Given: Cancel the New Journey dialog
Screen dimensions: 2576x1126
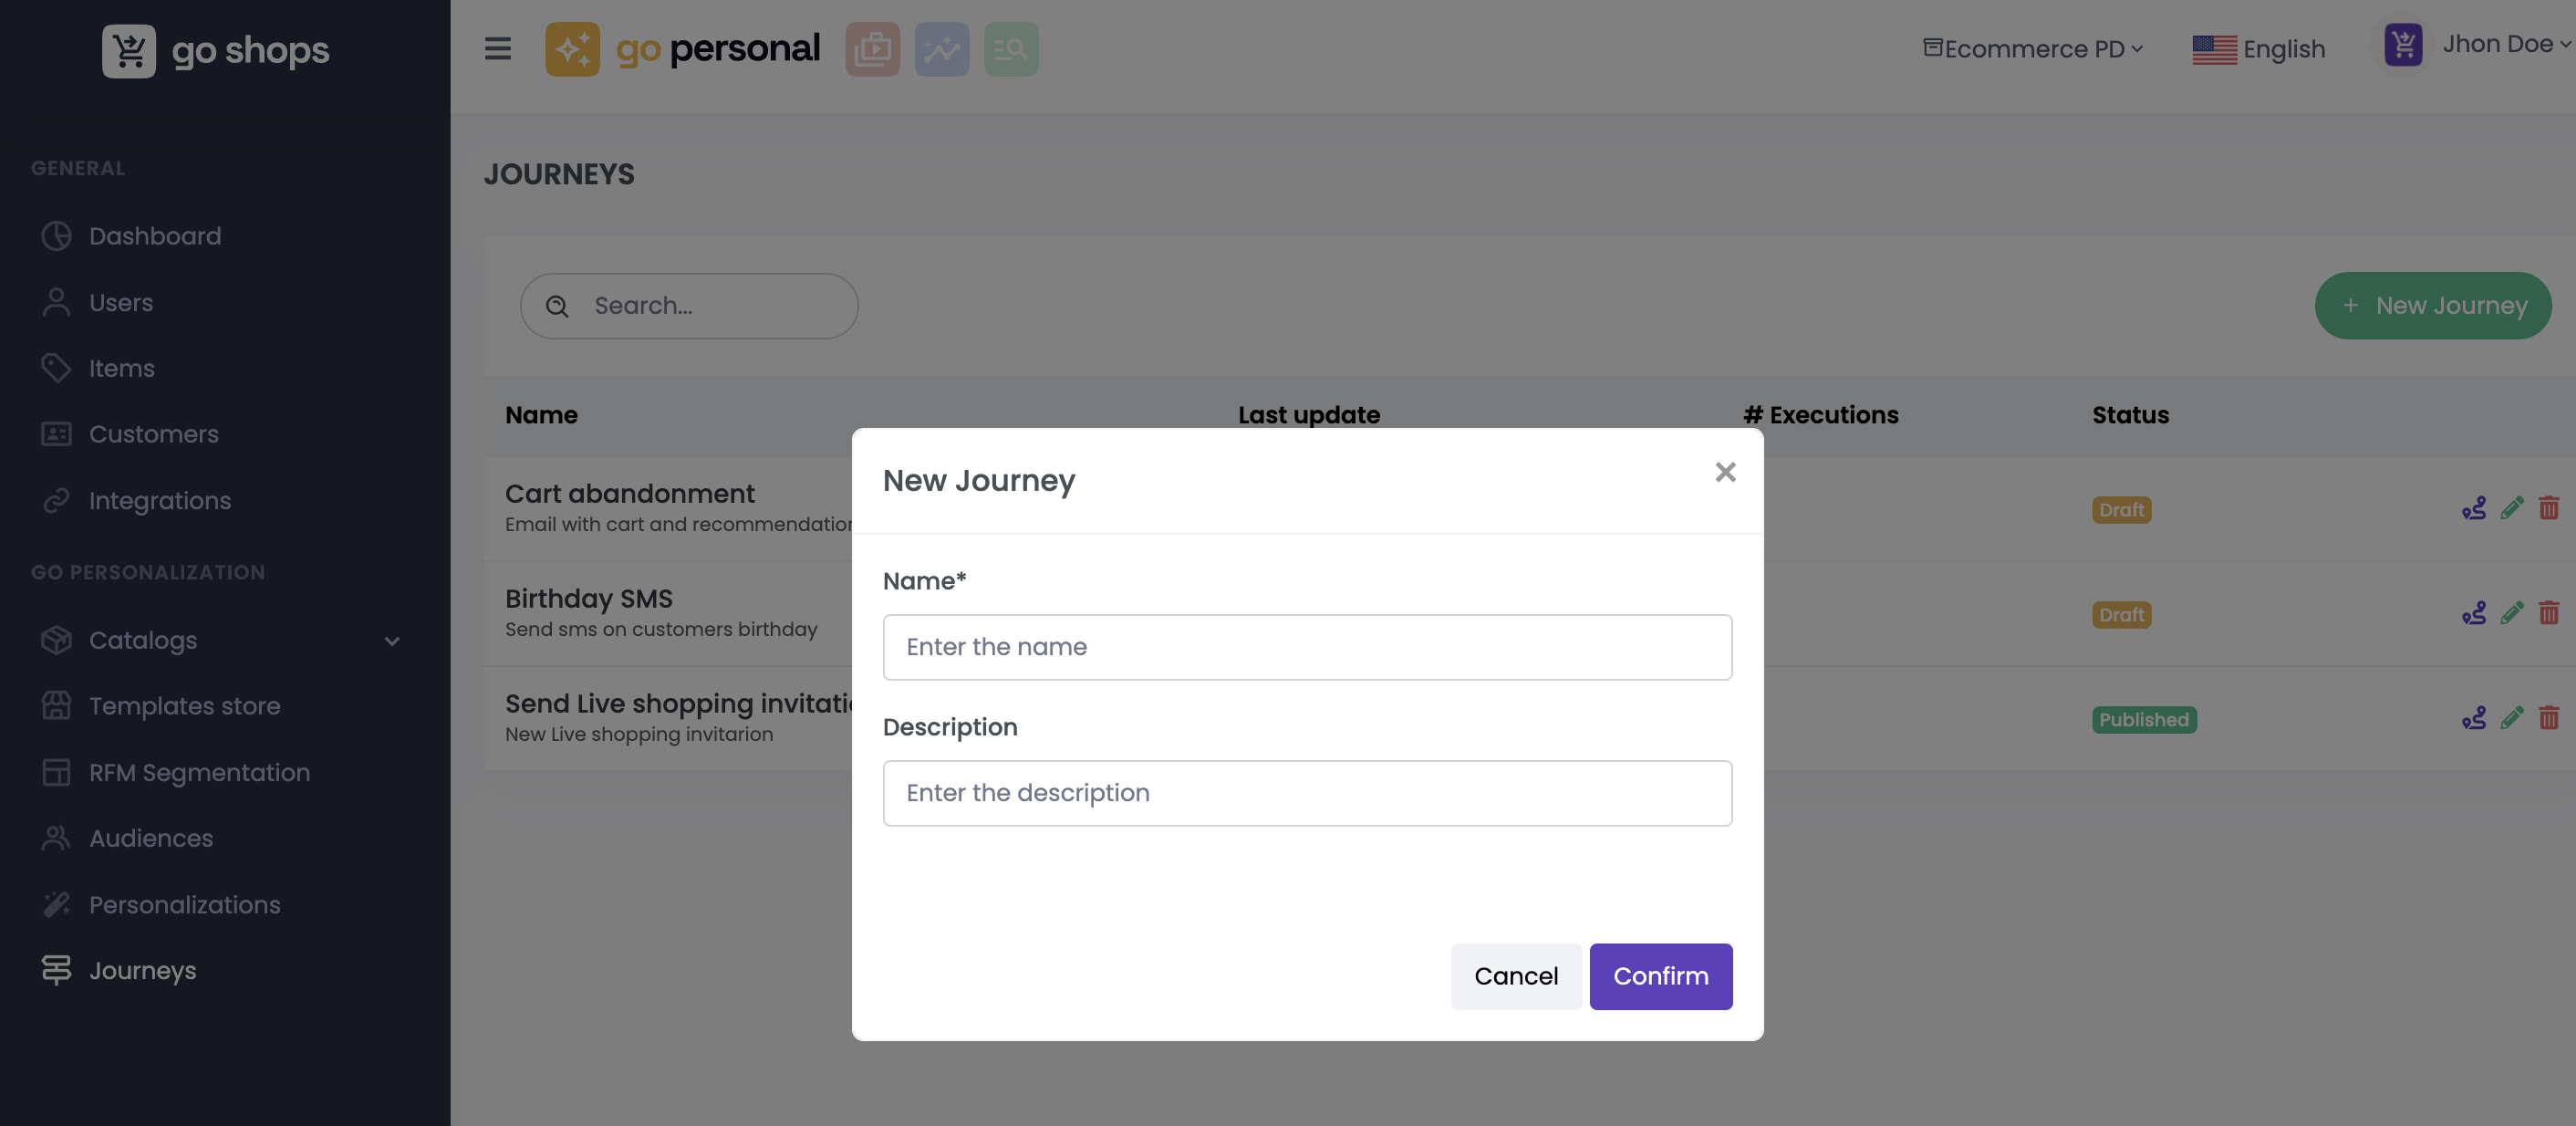Looking at the screenshot, I should [1515, 976].
